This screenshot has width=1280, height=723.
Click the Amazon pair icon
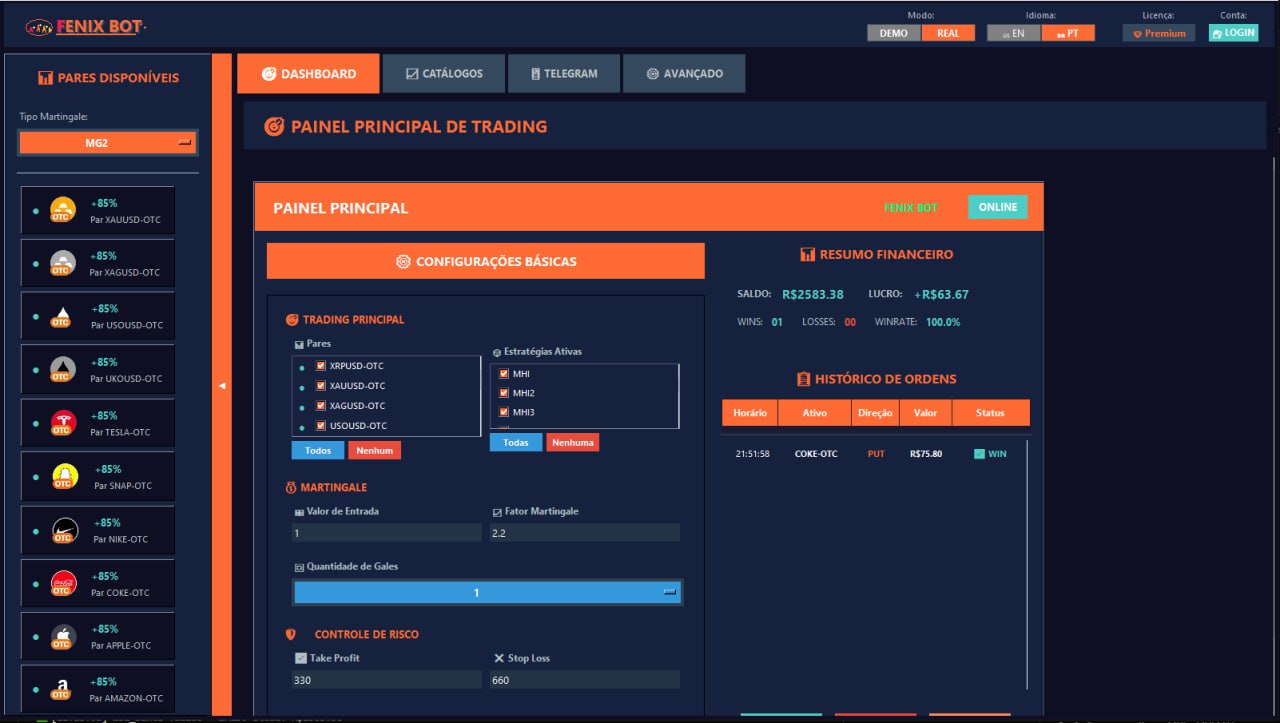(x=62, y=684)
